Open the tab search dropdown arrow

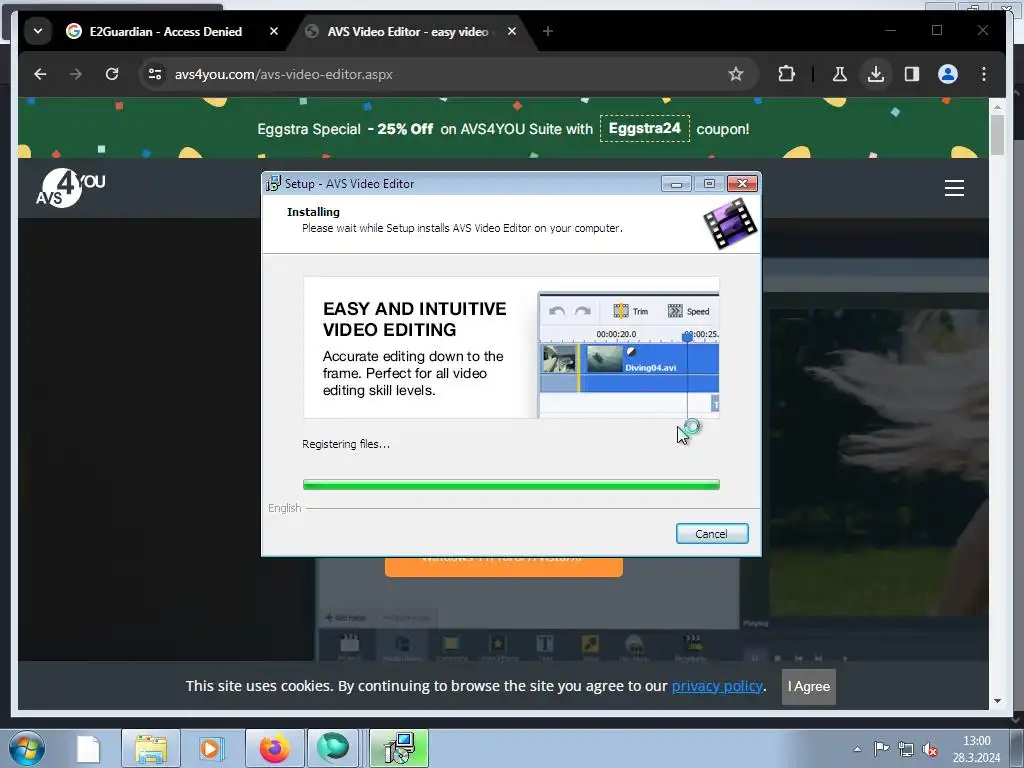click(x=38, y=31)
